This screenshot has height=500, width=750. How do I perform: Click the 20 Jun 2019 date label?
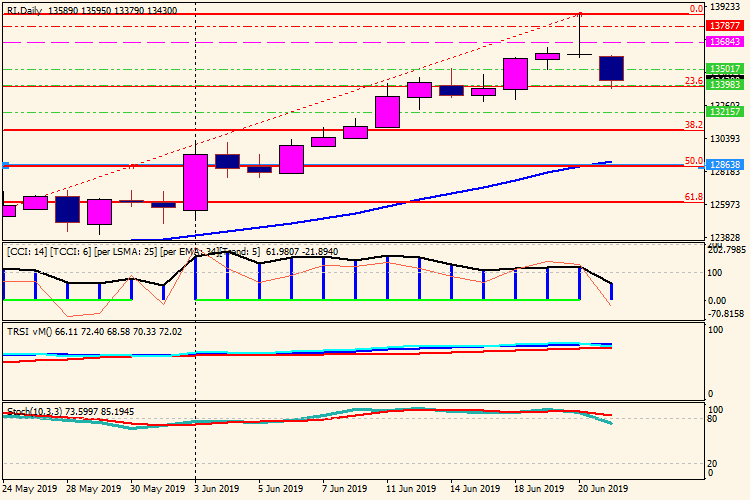coord(603,489)
